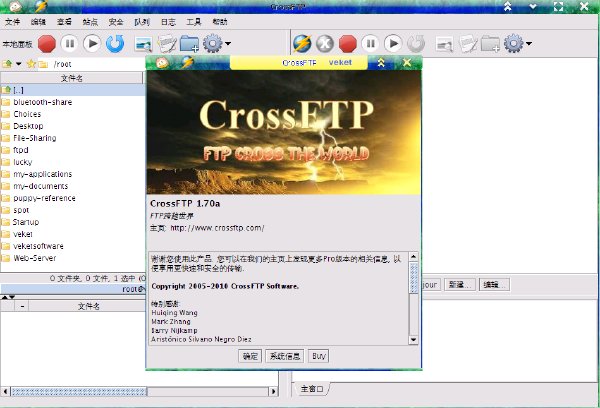Click the remote disconnect X icon

pyautogui.click(x=325, y=44)
